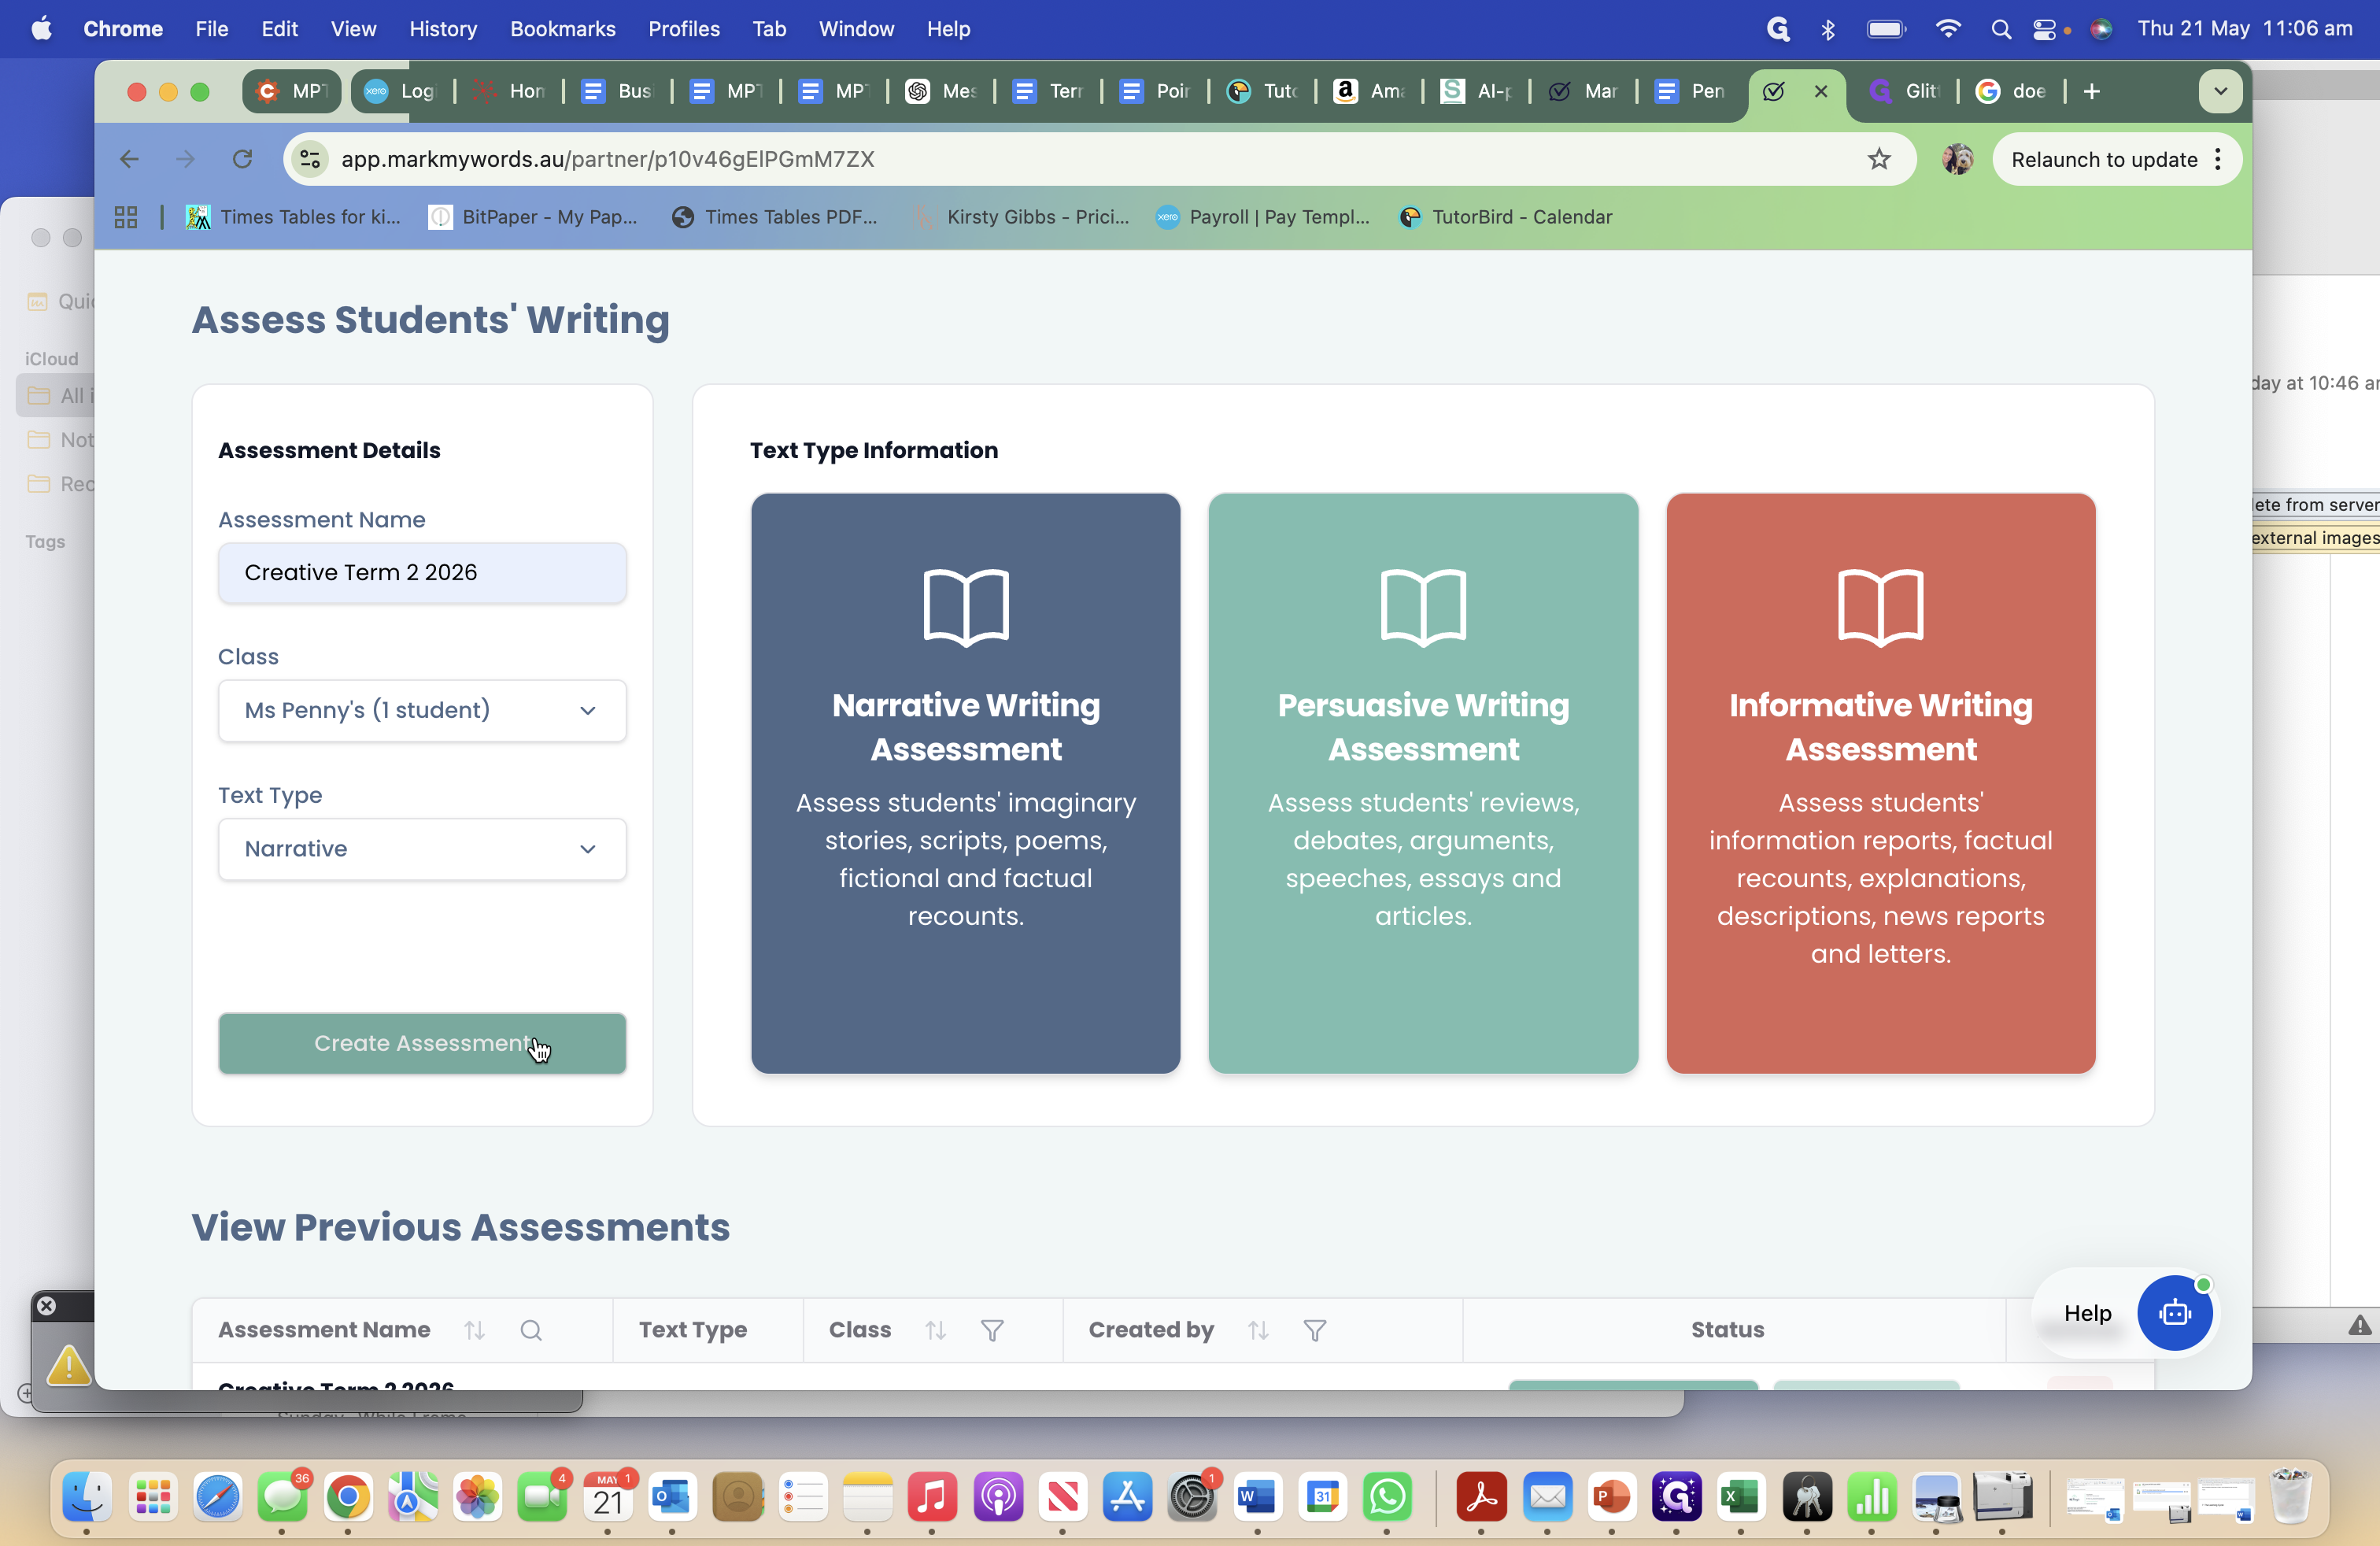
Task: Switch to the Glit tab
Action: tap(1903, 91)
